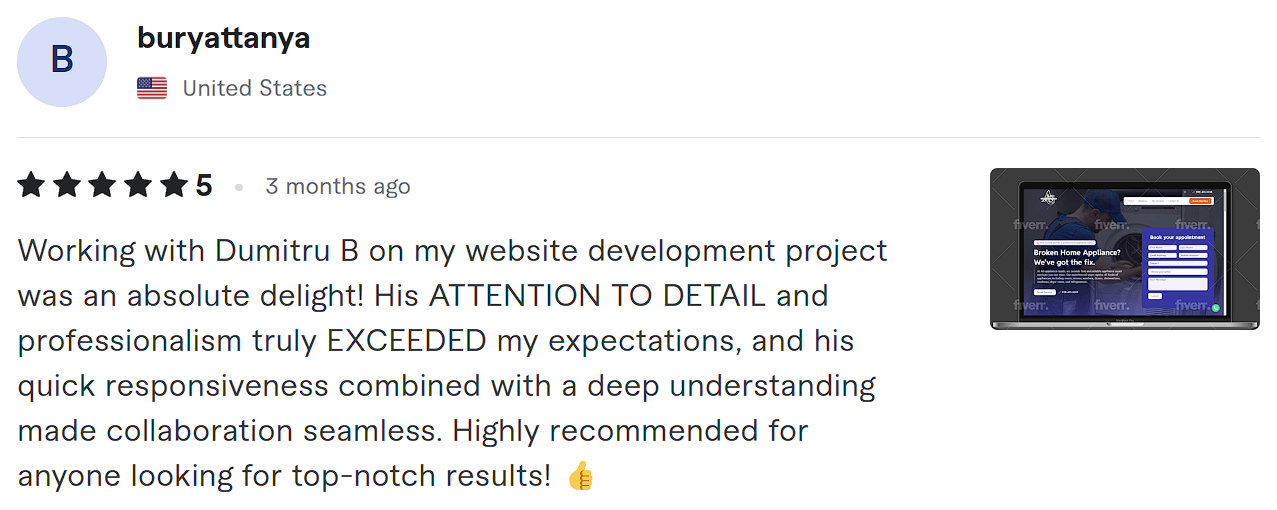Click the fifth rating star
The height and width of the screenshot is (510, 1277).
pyautogui.click(x=175, y=185)
